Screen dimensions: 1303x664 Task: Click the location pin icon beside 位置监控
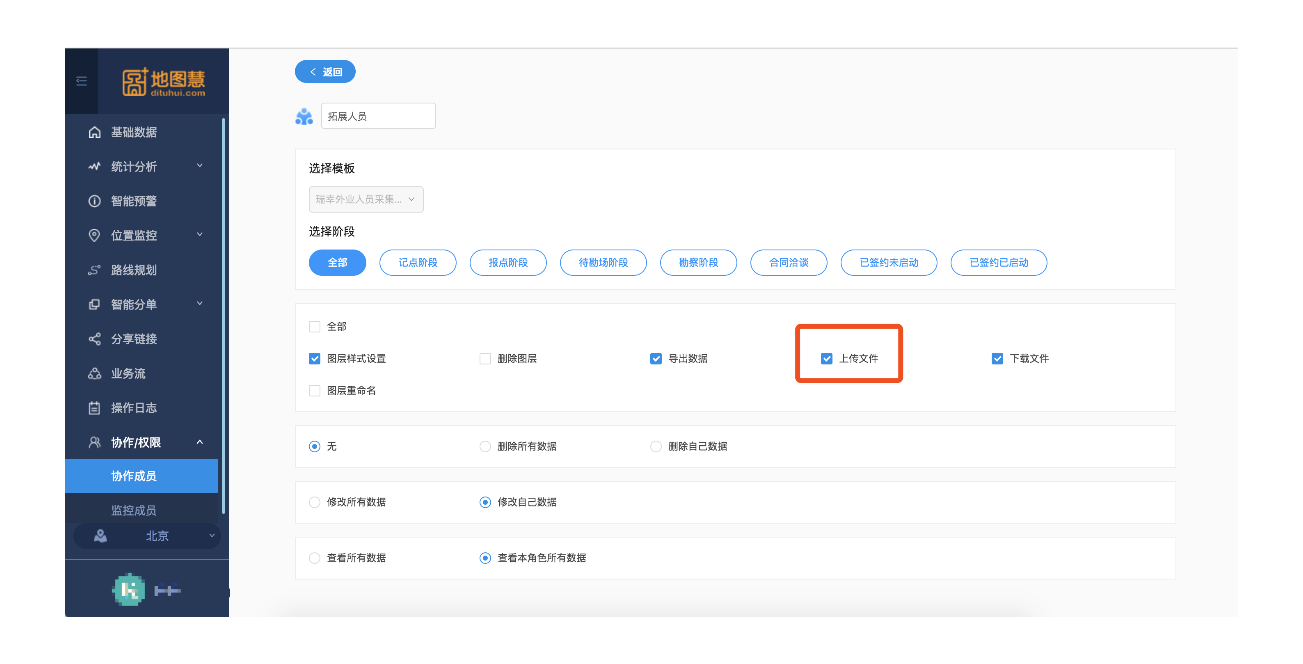95,236
